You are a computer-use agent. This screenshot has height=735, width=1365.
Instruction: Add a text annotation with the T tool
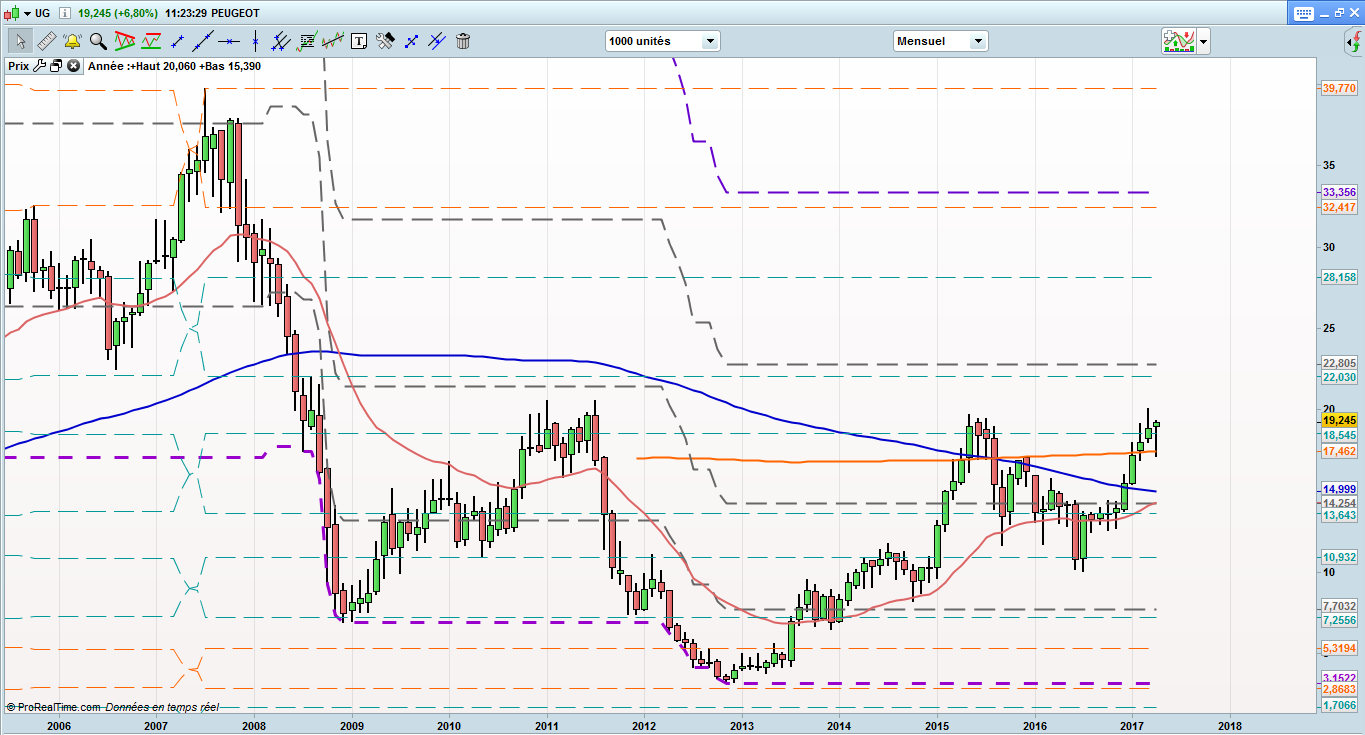(x=359, y=41)
